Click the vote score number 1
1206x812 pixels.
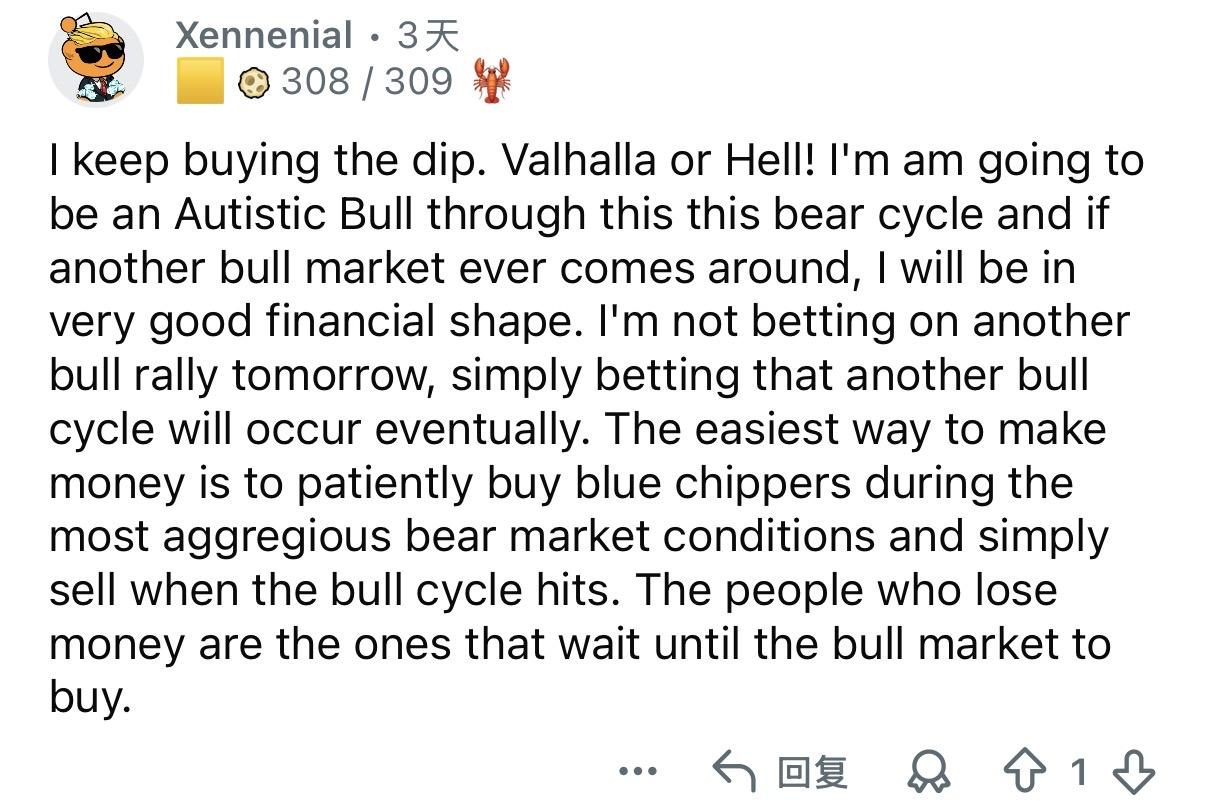pyautogui.click(x=1078, y=771)
